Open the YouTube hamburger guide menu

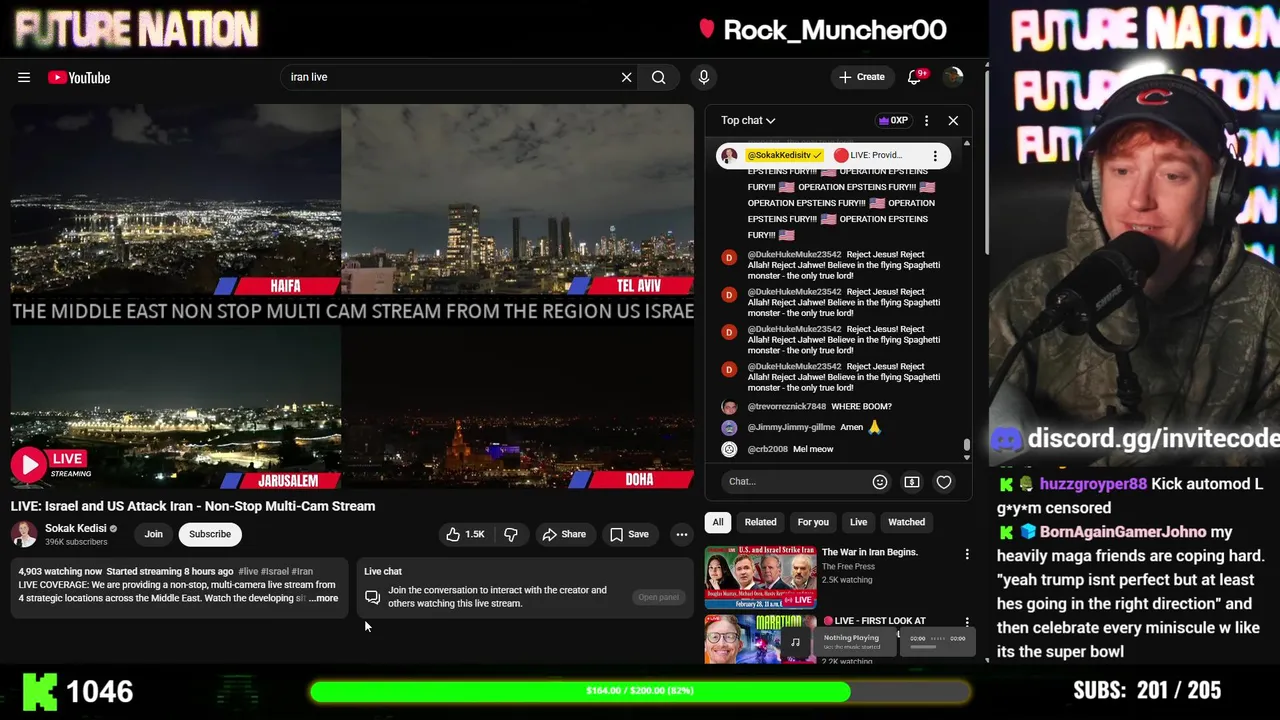(x=24, y=77)
